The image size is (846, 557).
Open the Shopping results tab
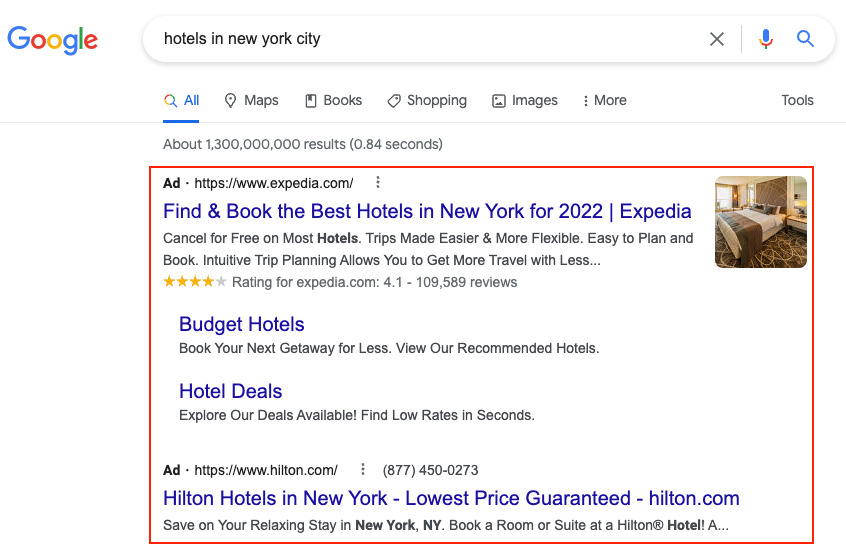pos(427,100)
